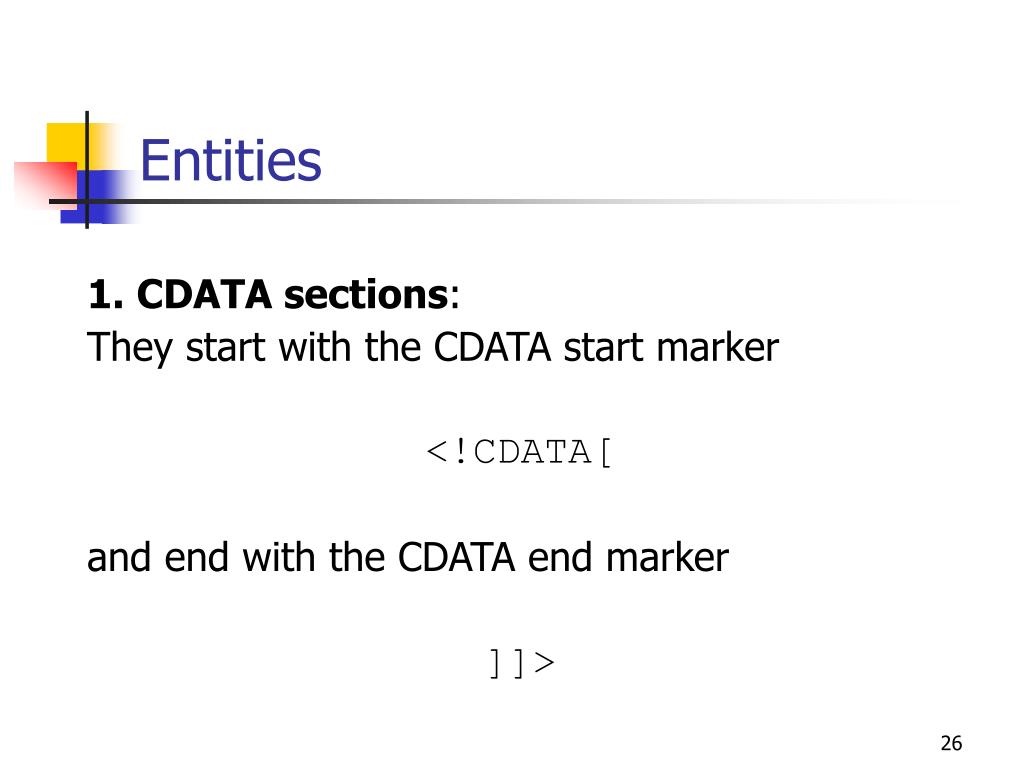Click the opening bracket "[" after CDATA code
This screenshot has width=1024, height=768.
tap(605, 453)
